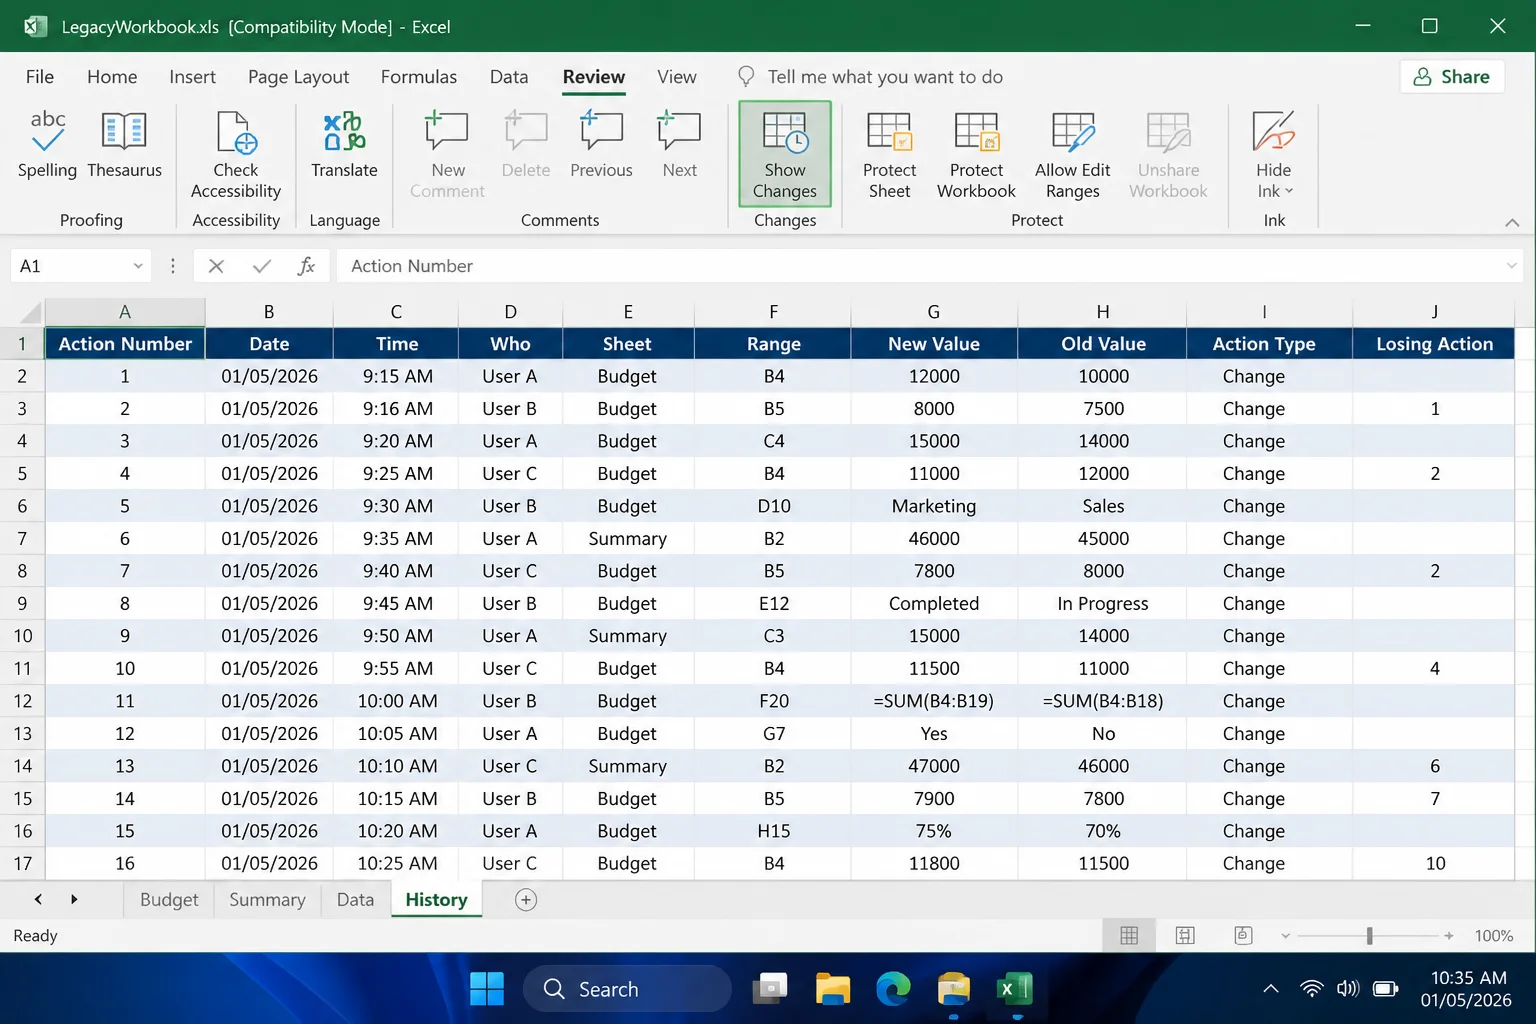Screen dimensions: 1536x1024
Task: Select all cells with the corner triangle
Action: (29, 312)
